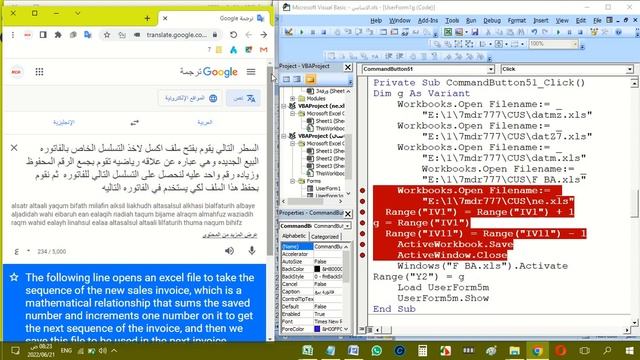Switch to Alphabetic properties tab

click(294, 236)
